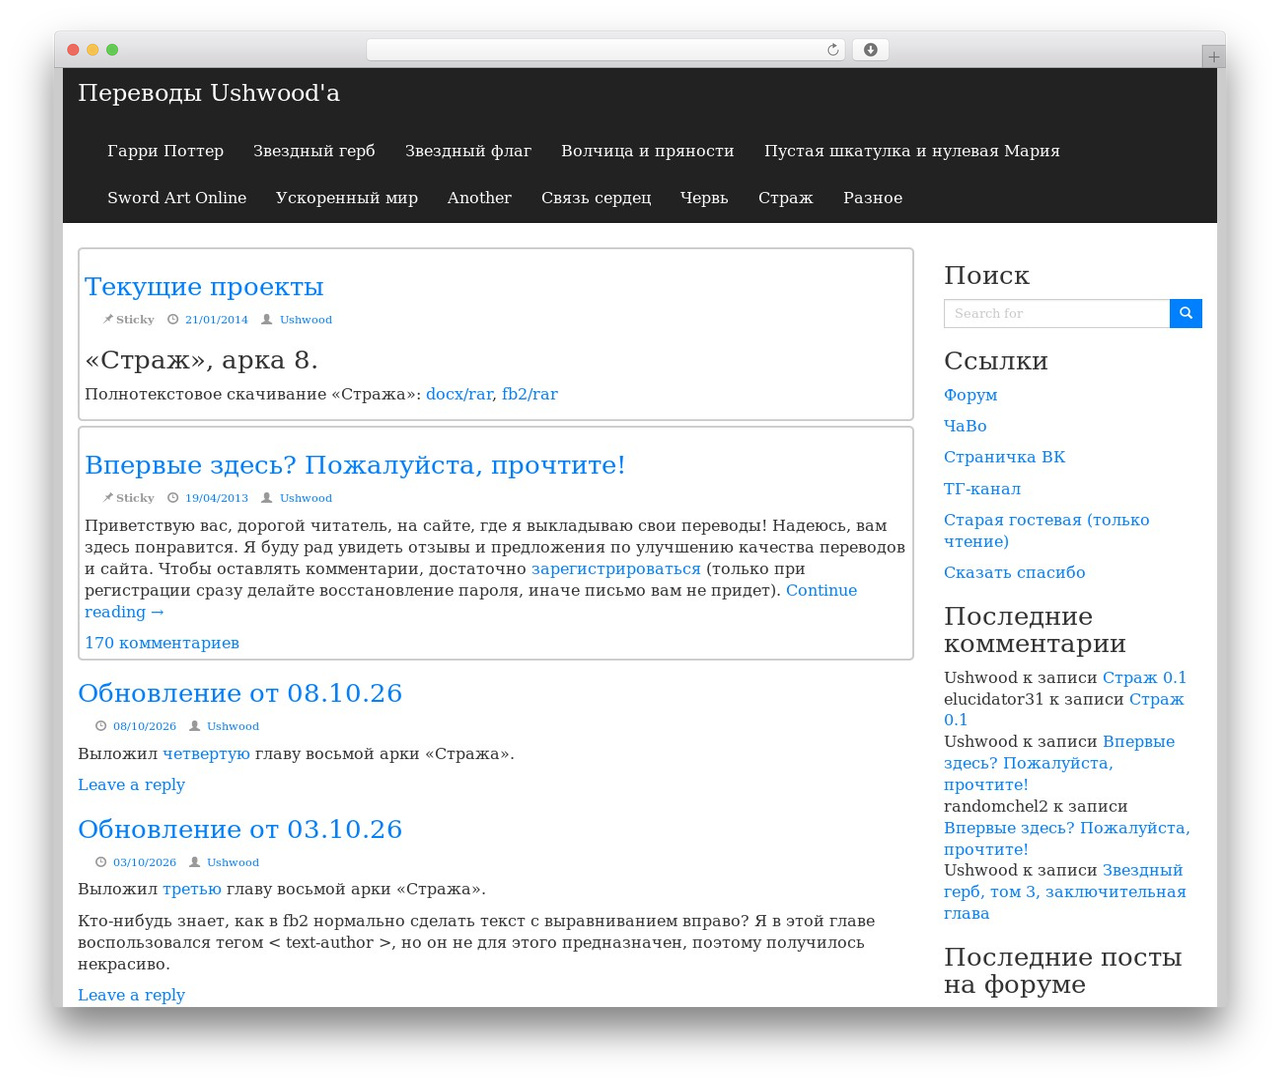
Task: Open the 'Another' menu entry
Action: tap(479, 198)
